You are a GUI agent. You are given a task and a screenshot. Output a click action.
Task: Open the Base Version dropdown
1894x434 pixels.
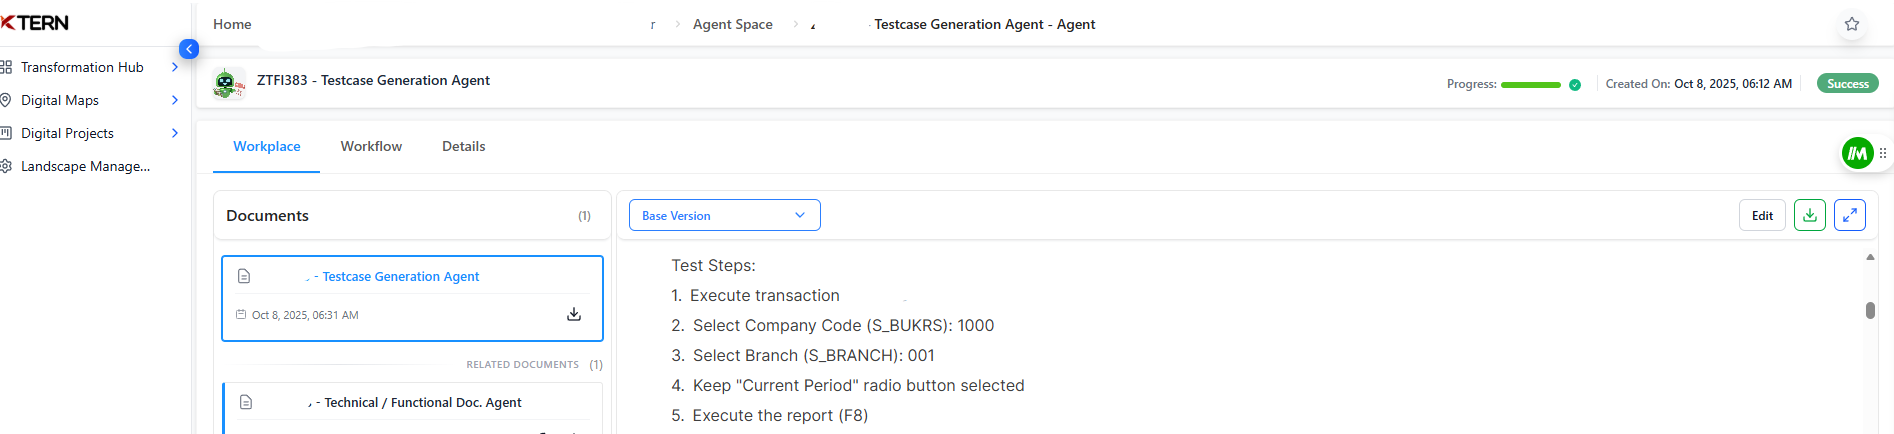tap(724, 215)
